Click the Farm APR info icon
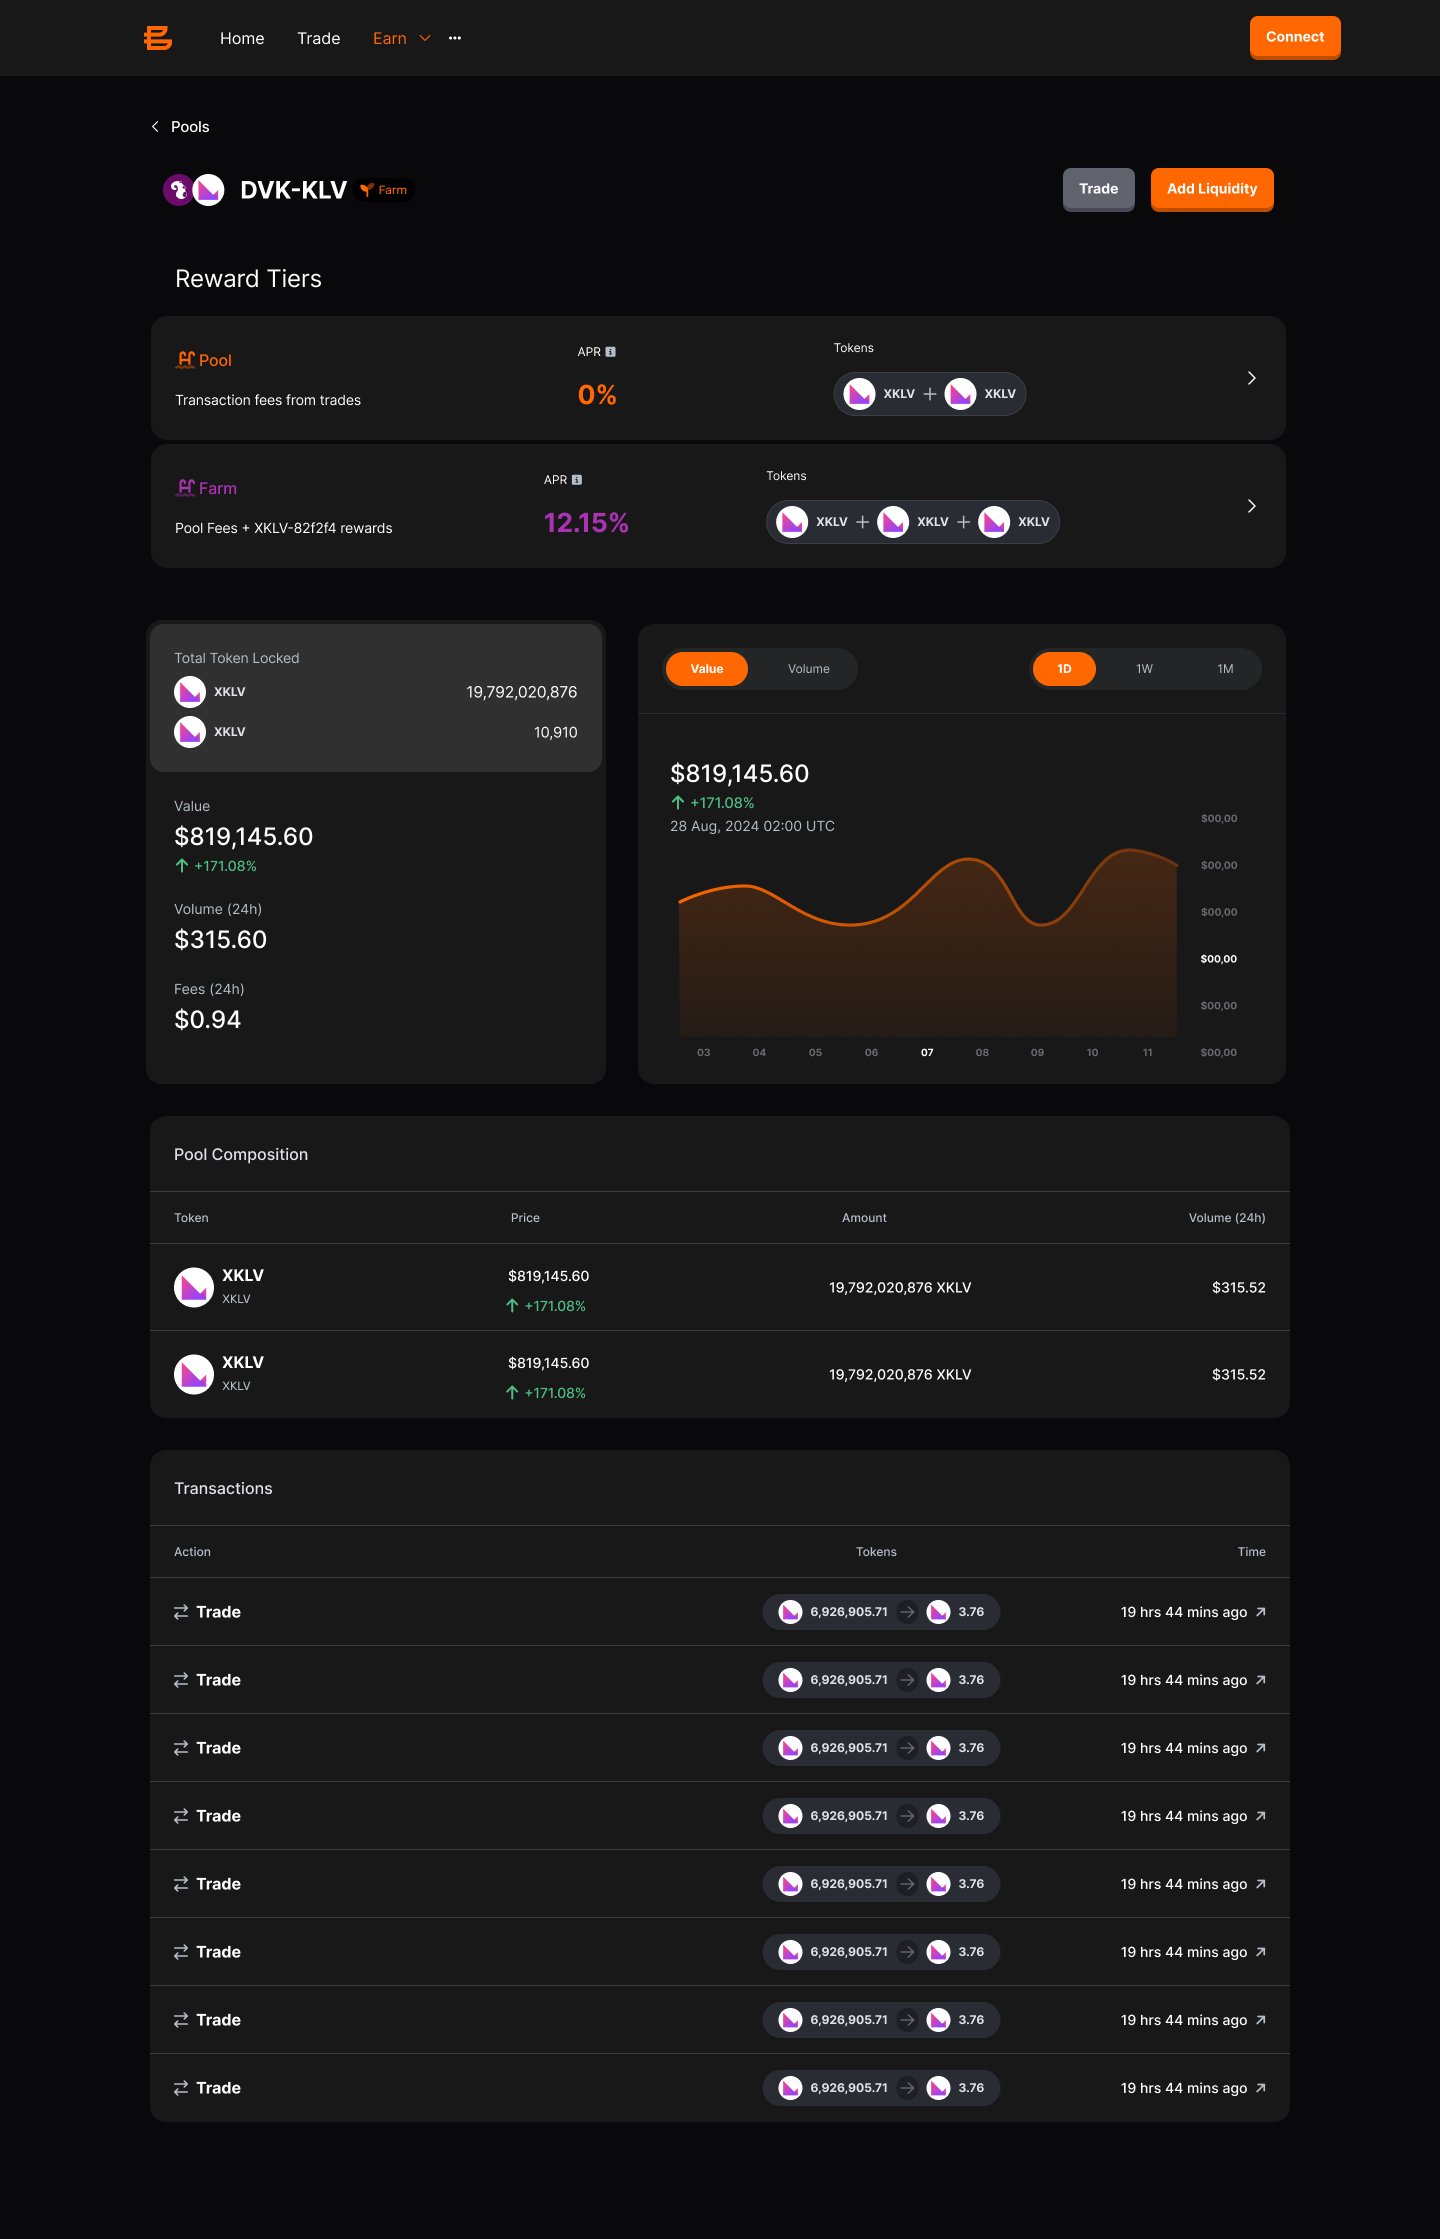Image resolution: width=1440 pixels, height=2239 pixels. pos(577,480)
